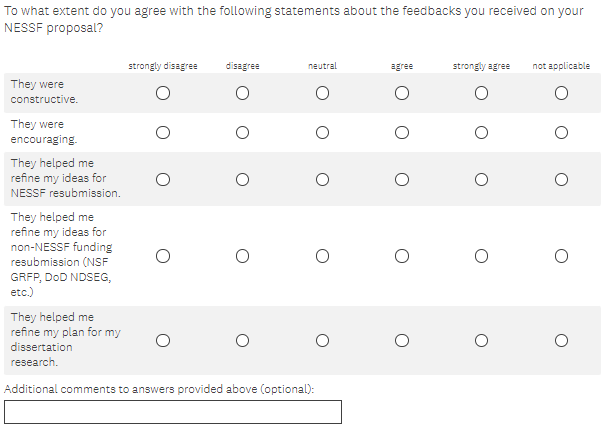Choose 'disagree' for 'They were encouraging'
605x431 pixels.
click(x=242, y=132)
